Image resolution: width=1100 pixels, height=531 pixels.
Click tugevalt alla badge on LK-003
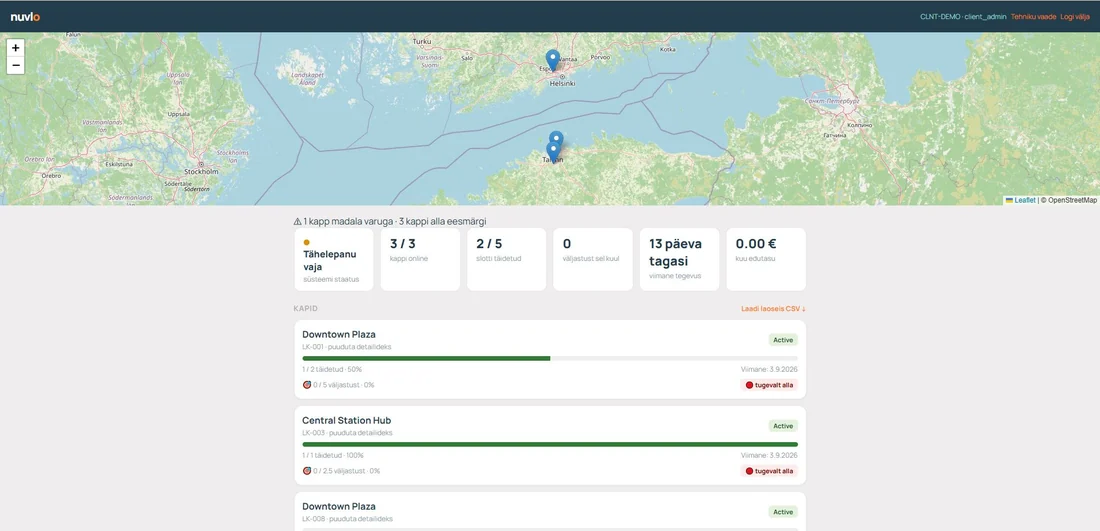pyautogui.click(x=769, y=471)
